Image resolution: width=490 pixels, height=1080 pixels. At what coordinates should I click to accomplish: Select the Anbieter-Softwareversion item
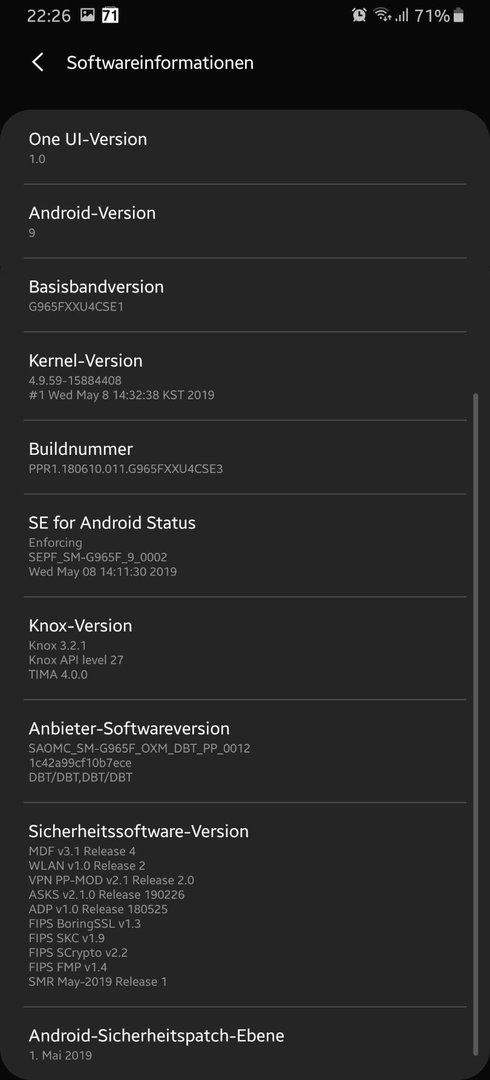tap(245, 751)
